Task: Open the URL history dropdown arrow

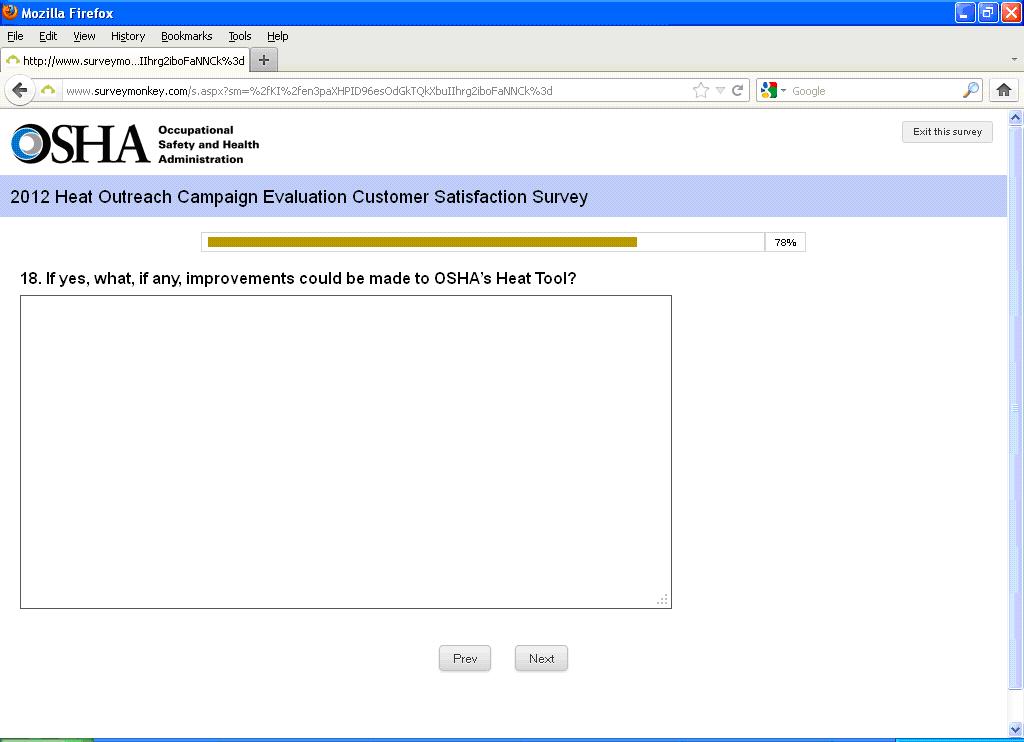Action: 720,91
